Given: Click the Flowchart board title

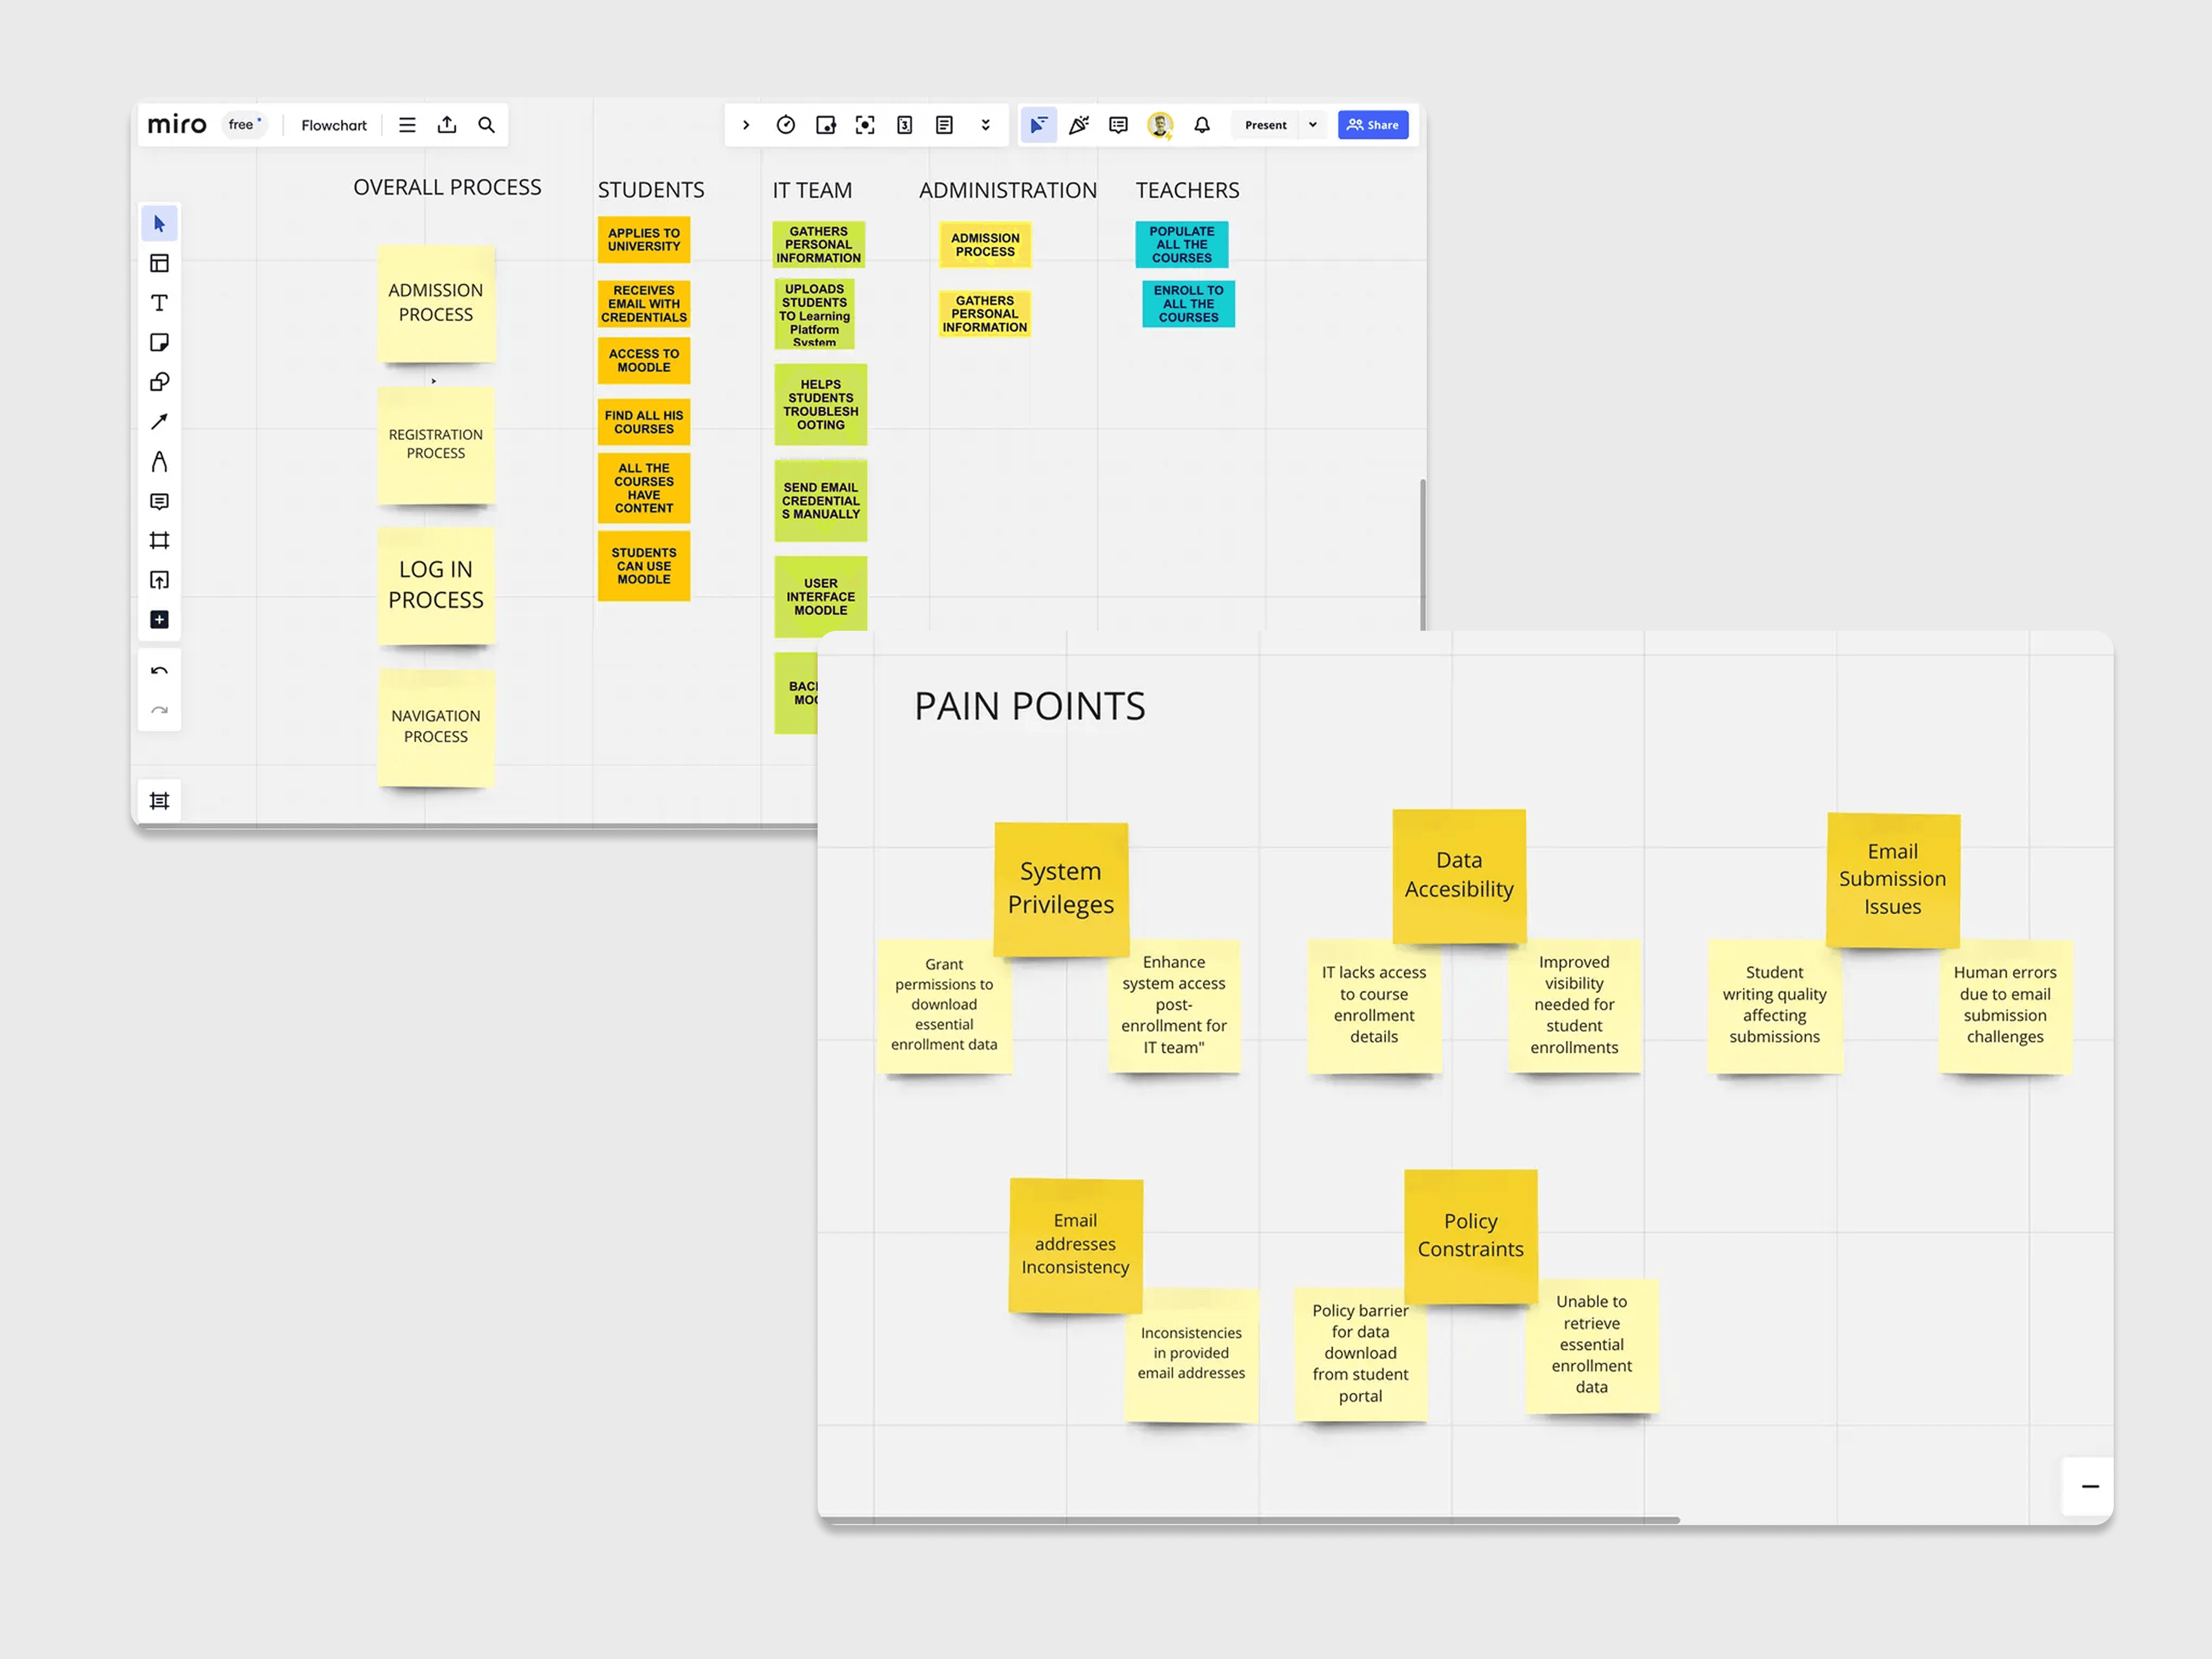Looking at the screenshot, I should click(x=334, y=125).
